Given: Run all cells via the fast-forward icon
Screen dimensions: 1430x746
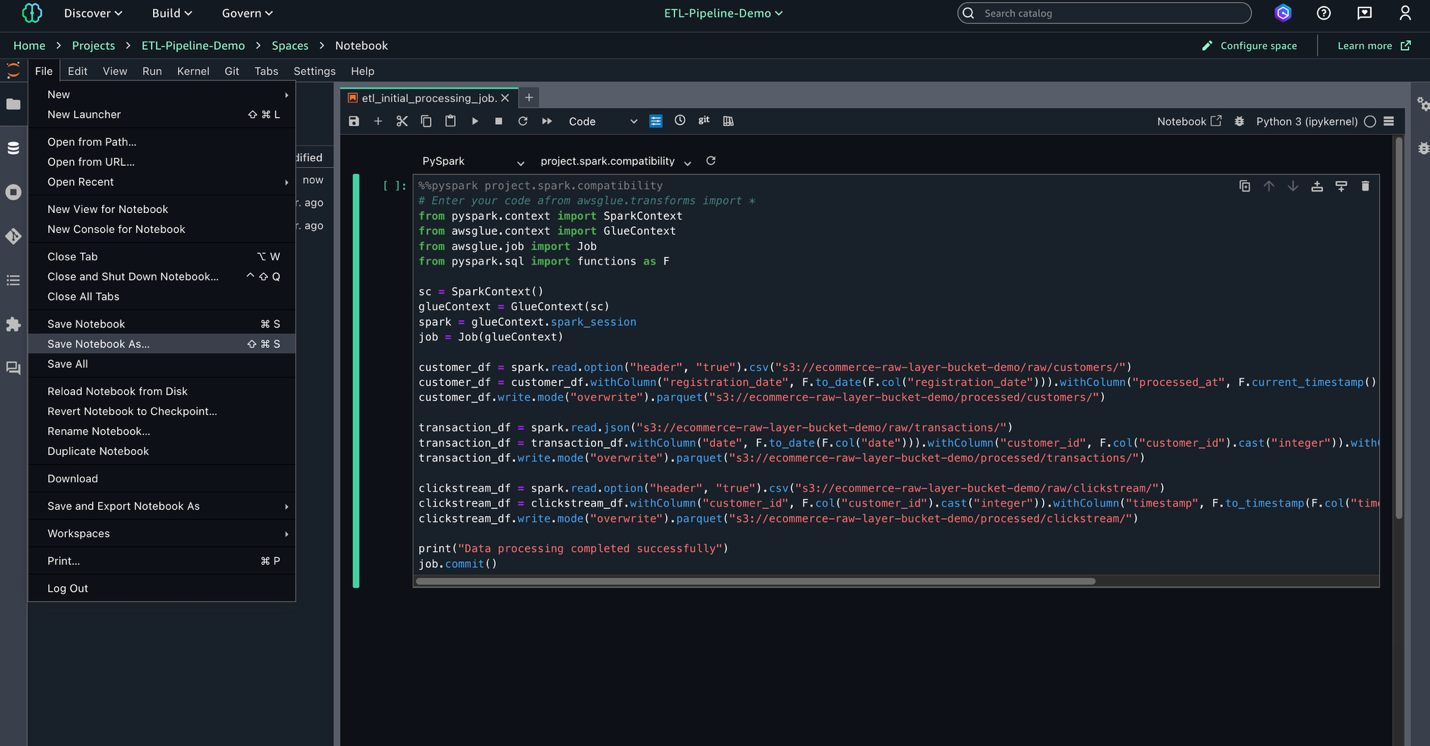Looking at the screenshot, I should coord(546,120).
